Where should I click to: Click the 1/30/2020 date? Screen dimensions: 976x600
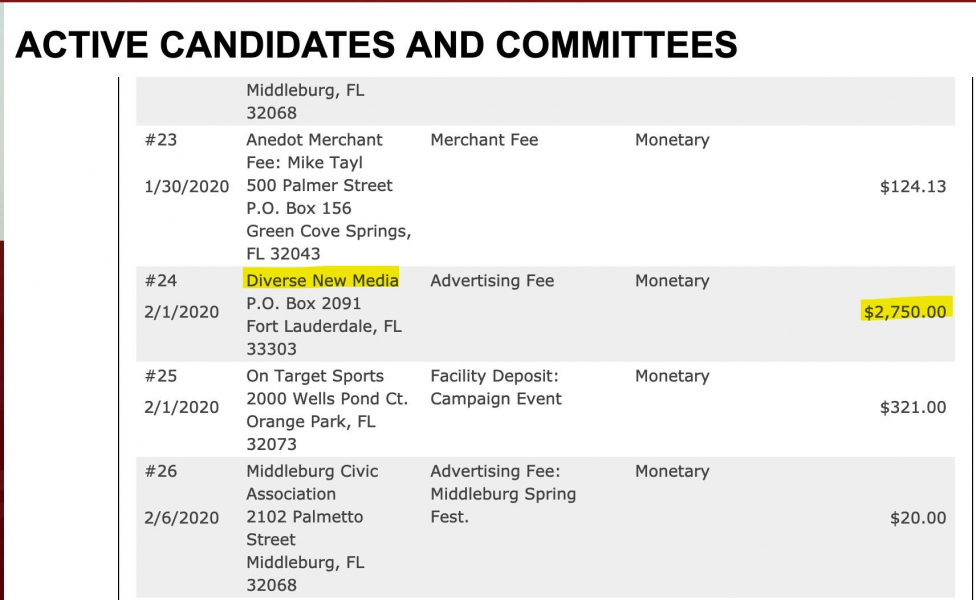pyautogui.click(x=187, y=186)
